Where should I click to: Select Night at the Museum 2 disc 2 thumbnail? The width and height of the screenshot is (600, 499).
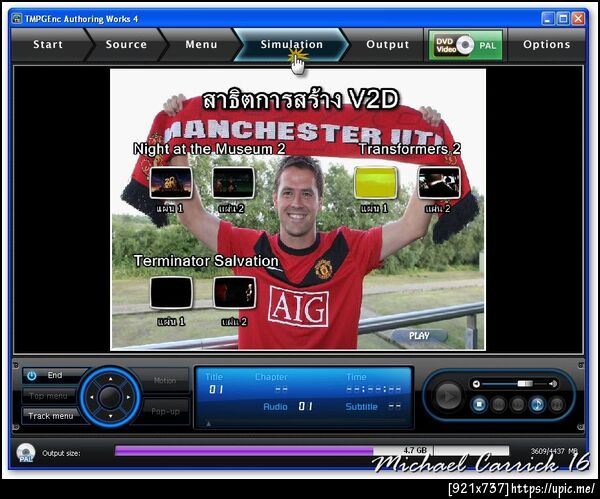[x=233, y=183]
